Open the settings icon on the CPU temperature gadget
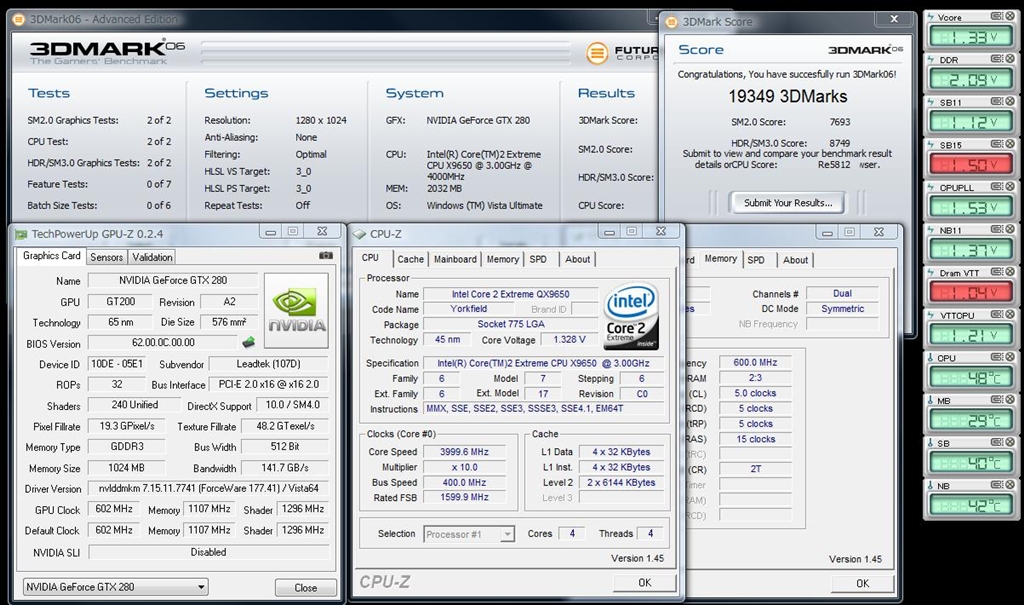This screenshot has height=605, width=1024. (997, 357)
